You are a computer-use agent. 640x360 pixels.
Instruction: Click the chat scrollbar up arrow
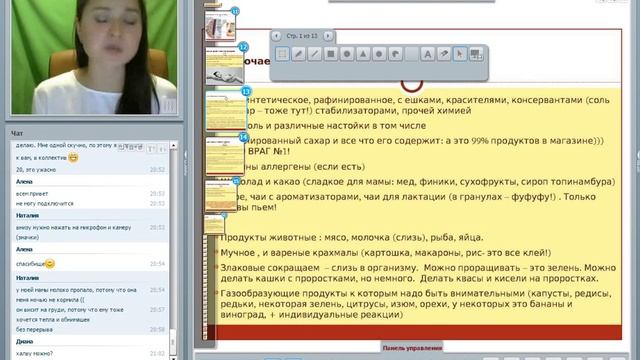click(173, 145)
